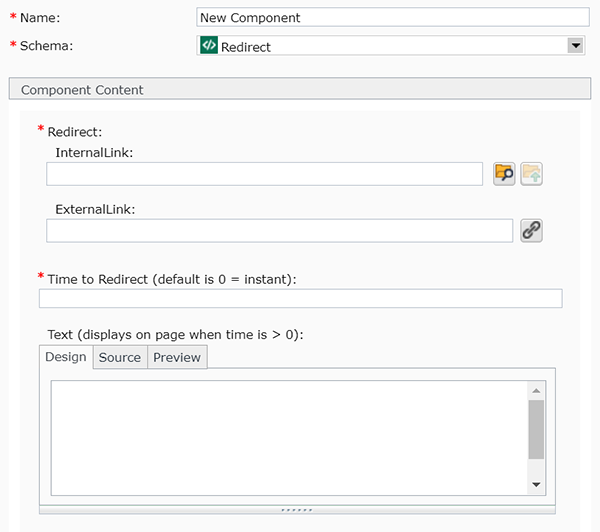Image resolution: width=600 pixels, height=532 pixels.
Task: Open the Schema dropdown arrow
Action: pyautogui.click(x=575, y=45)
